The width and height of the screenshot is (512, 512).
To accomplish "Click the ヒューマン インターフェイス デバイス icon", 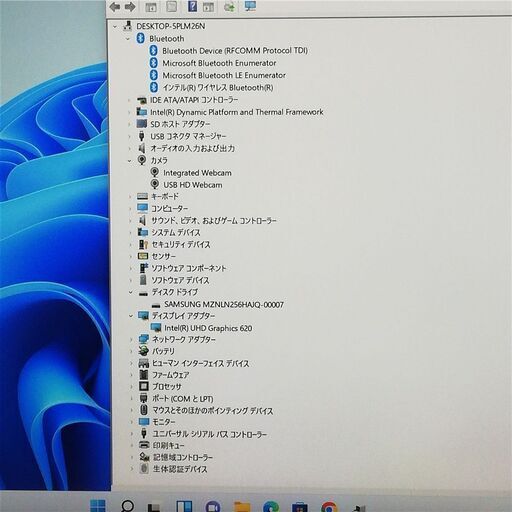I will click(144, 363).
